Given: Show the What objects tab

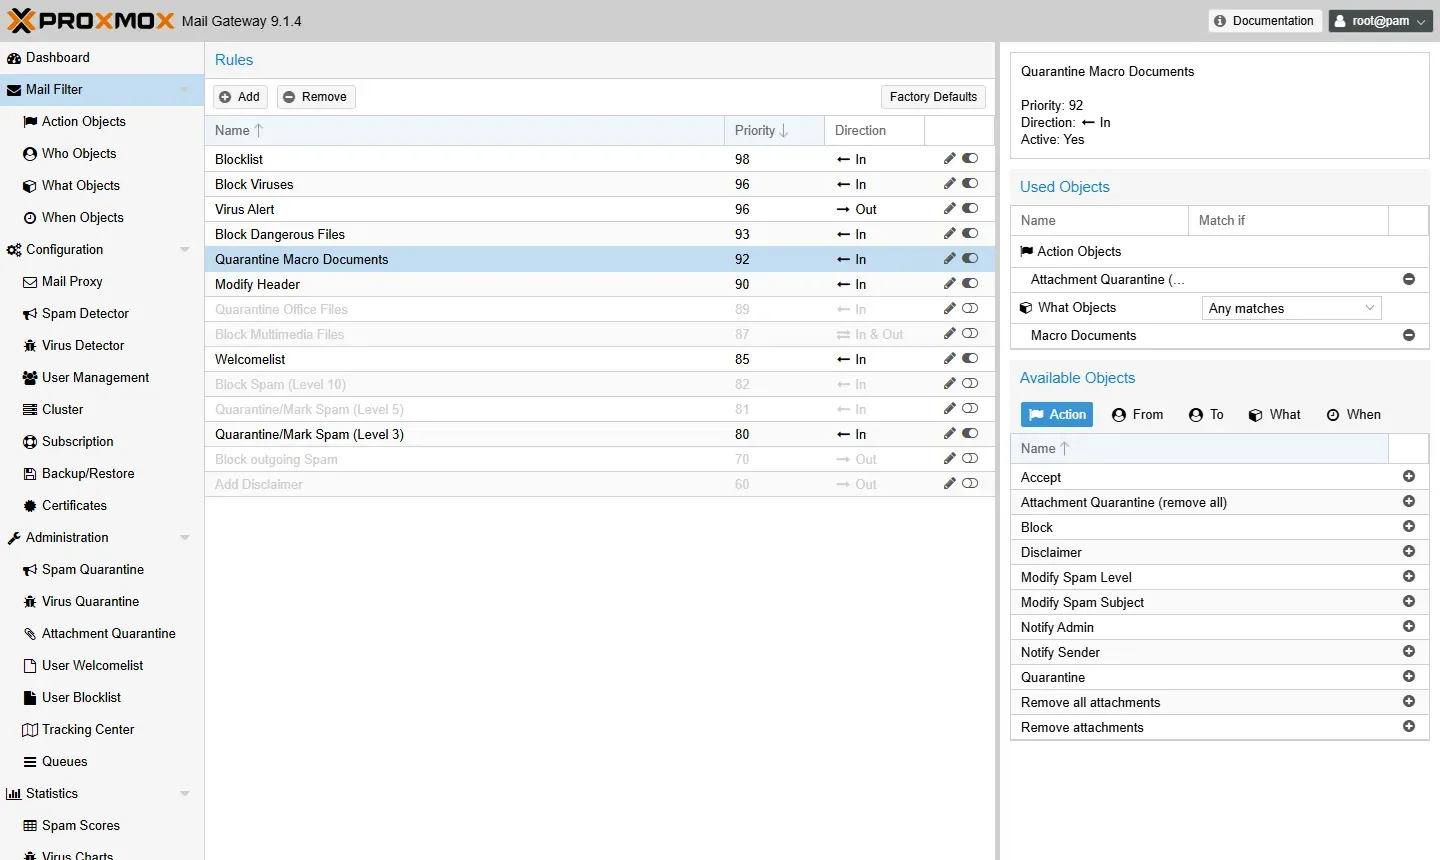Looking at the screenshot, I should coord(1275,415).
